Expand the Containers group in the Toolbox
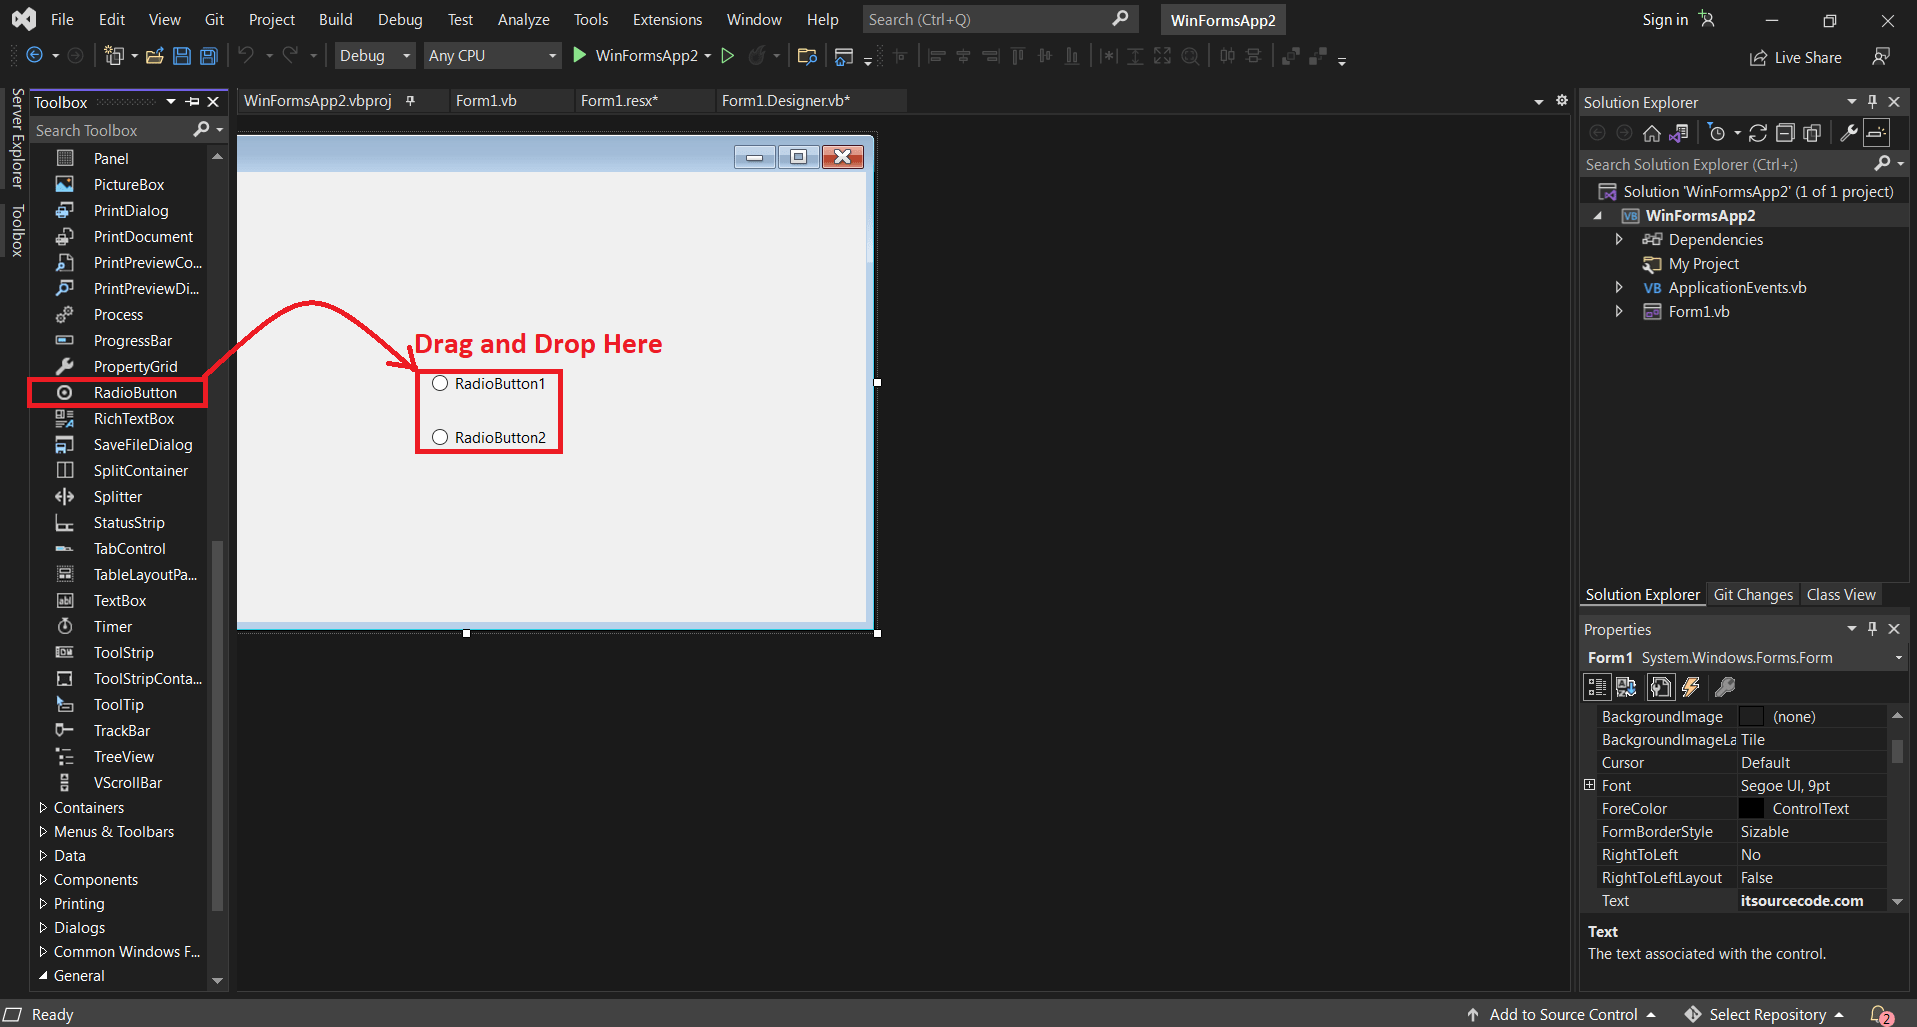 [88, 807]
